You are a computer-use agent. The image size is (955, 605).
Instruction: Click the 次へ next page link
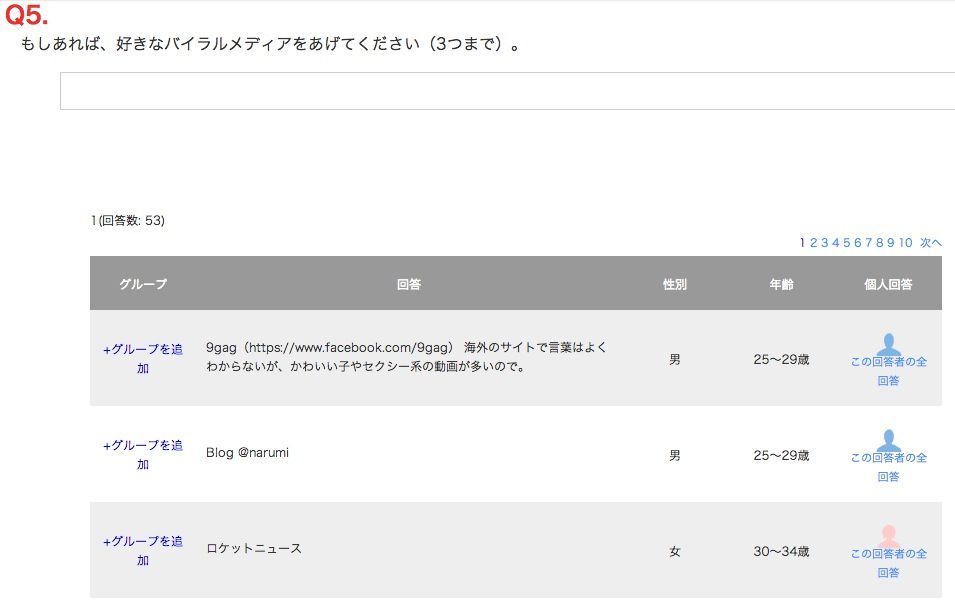point(931,243)
